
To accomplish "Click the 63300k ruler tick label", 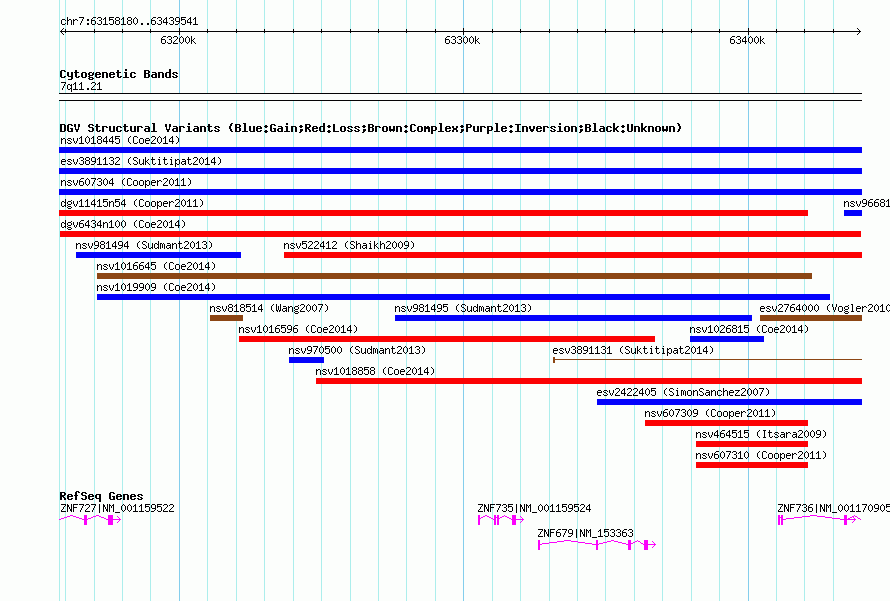I will click(462, 40).
